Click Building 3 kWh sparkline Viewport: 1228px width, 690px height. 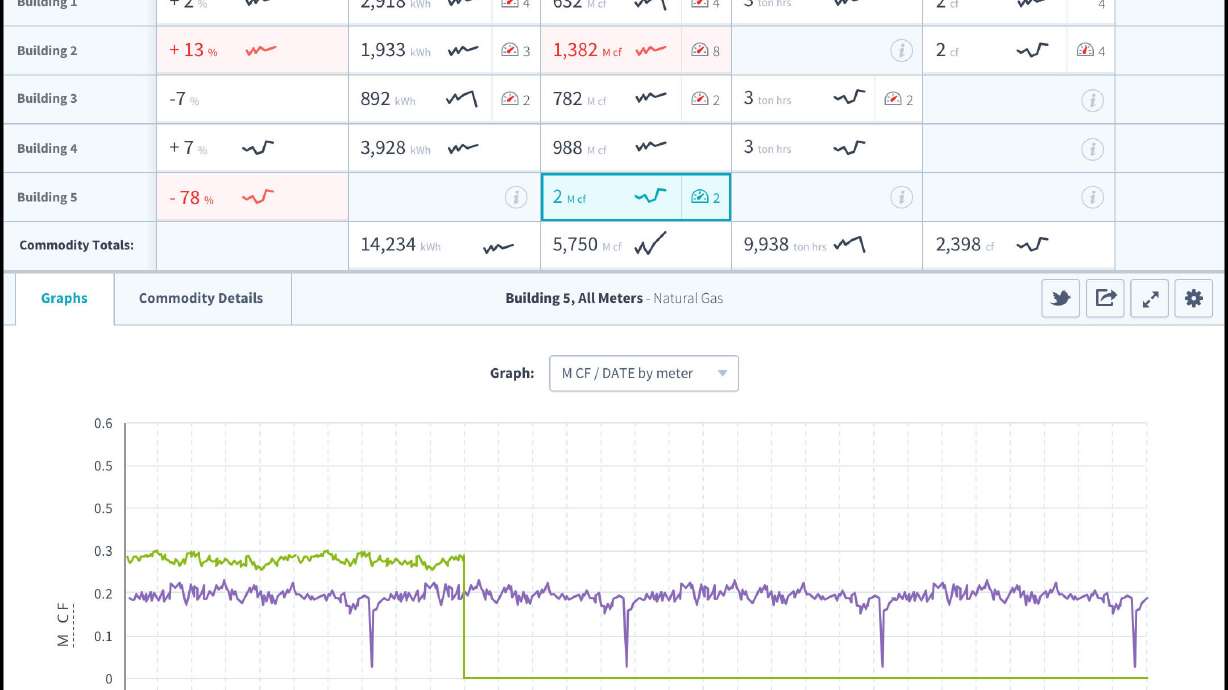[462, 98]
